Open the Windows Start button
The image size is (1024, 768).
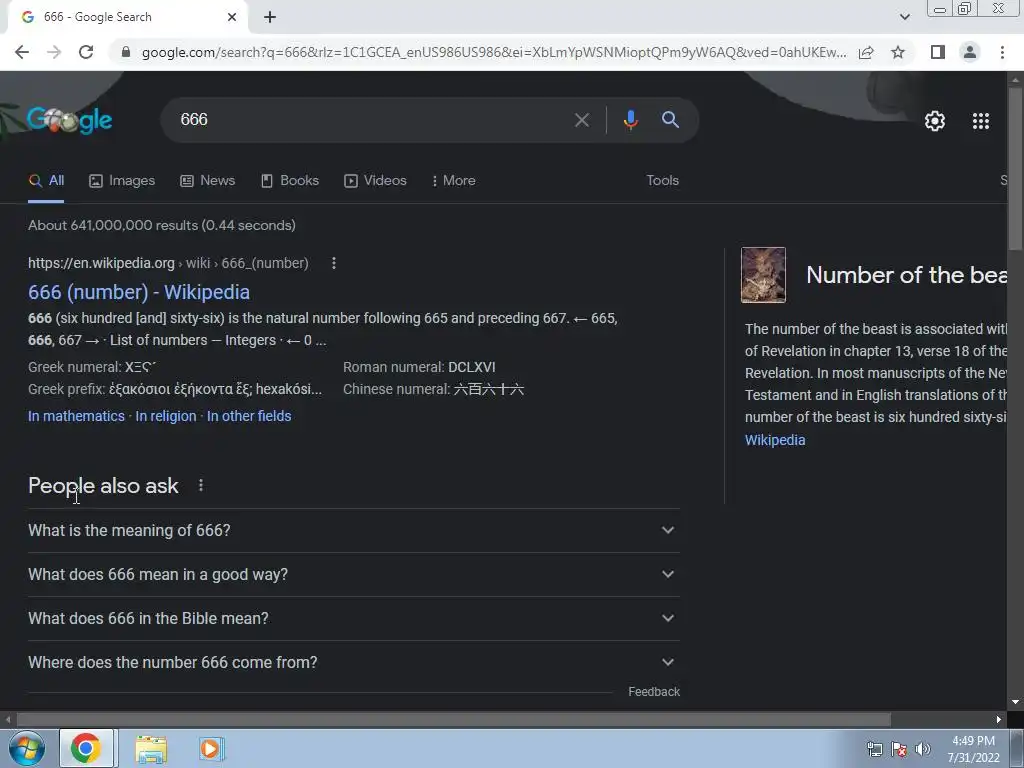[x=26, y=748]
